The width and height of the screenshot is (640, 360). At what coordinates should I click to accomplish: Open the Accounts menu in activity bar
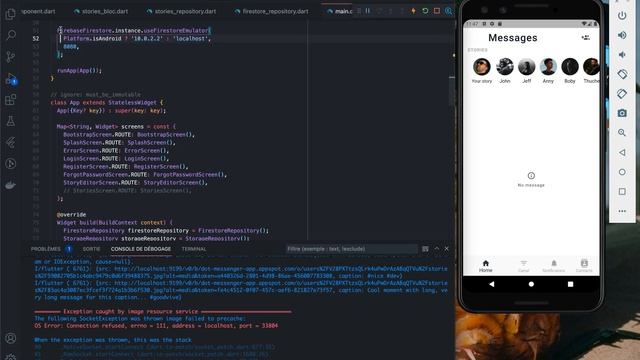tap(11, 338)
